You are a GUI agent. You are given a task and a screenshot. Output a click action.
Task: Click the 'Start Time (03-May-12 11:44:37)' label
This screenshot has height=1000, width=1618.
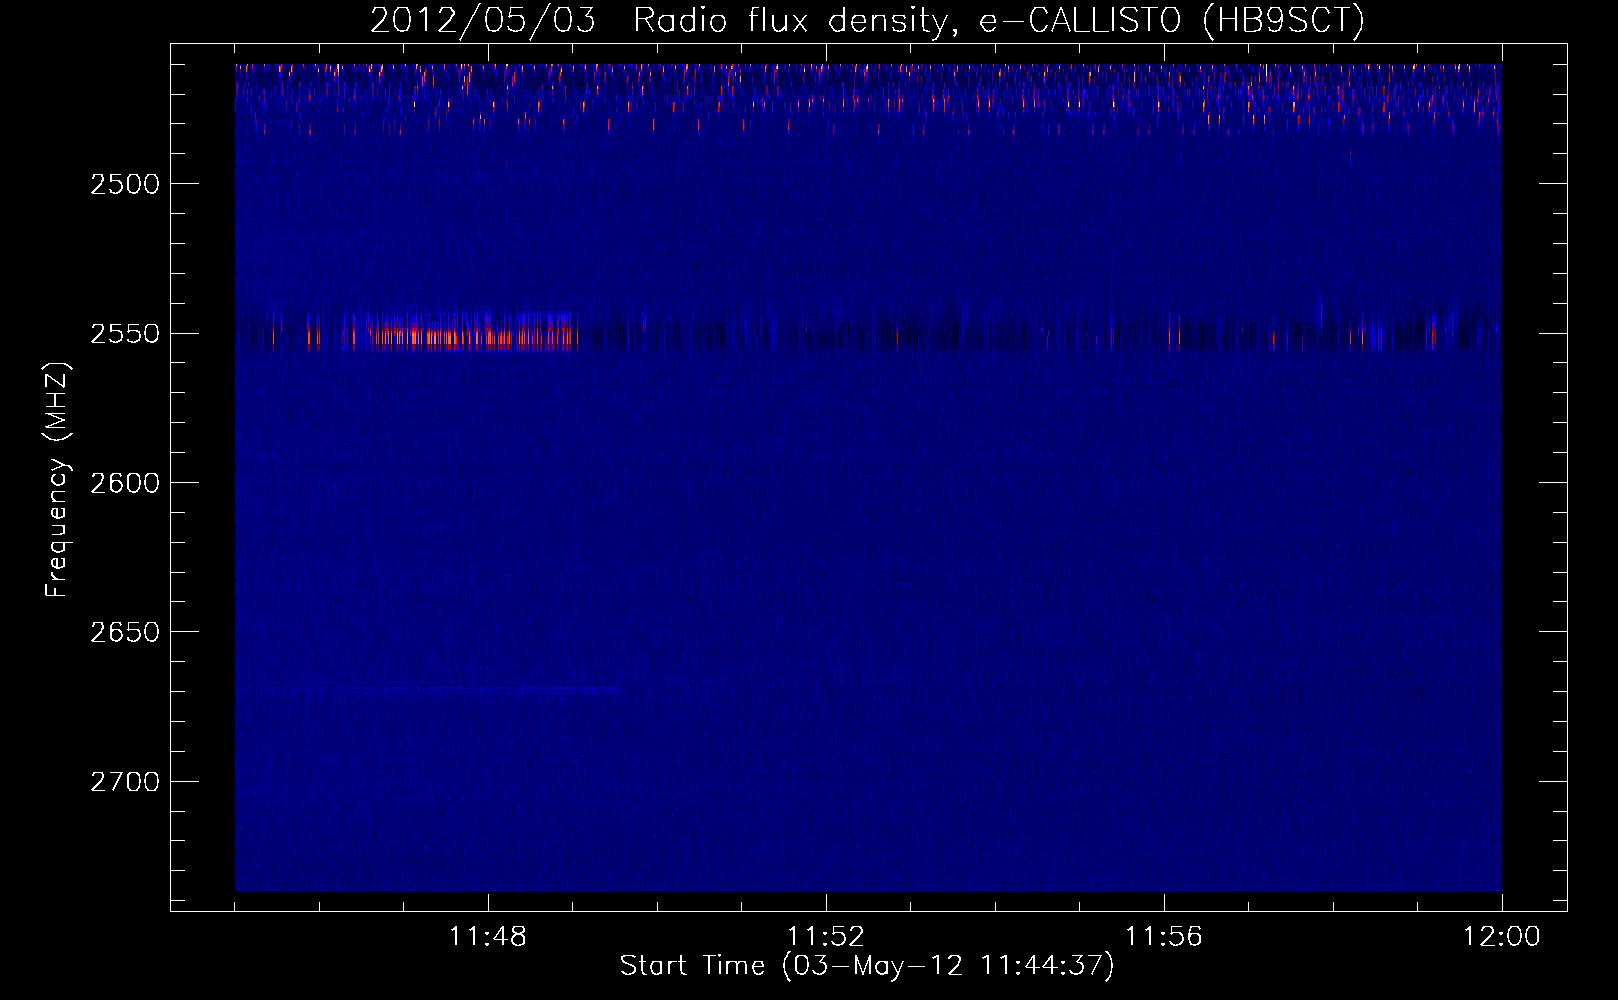(867, 966)
